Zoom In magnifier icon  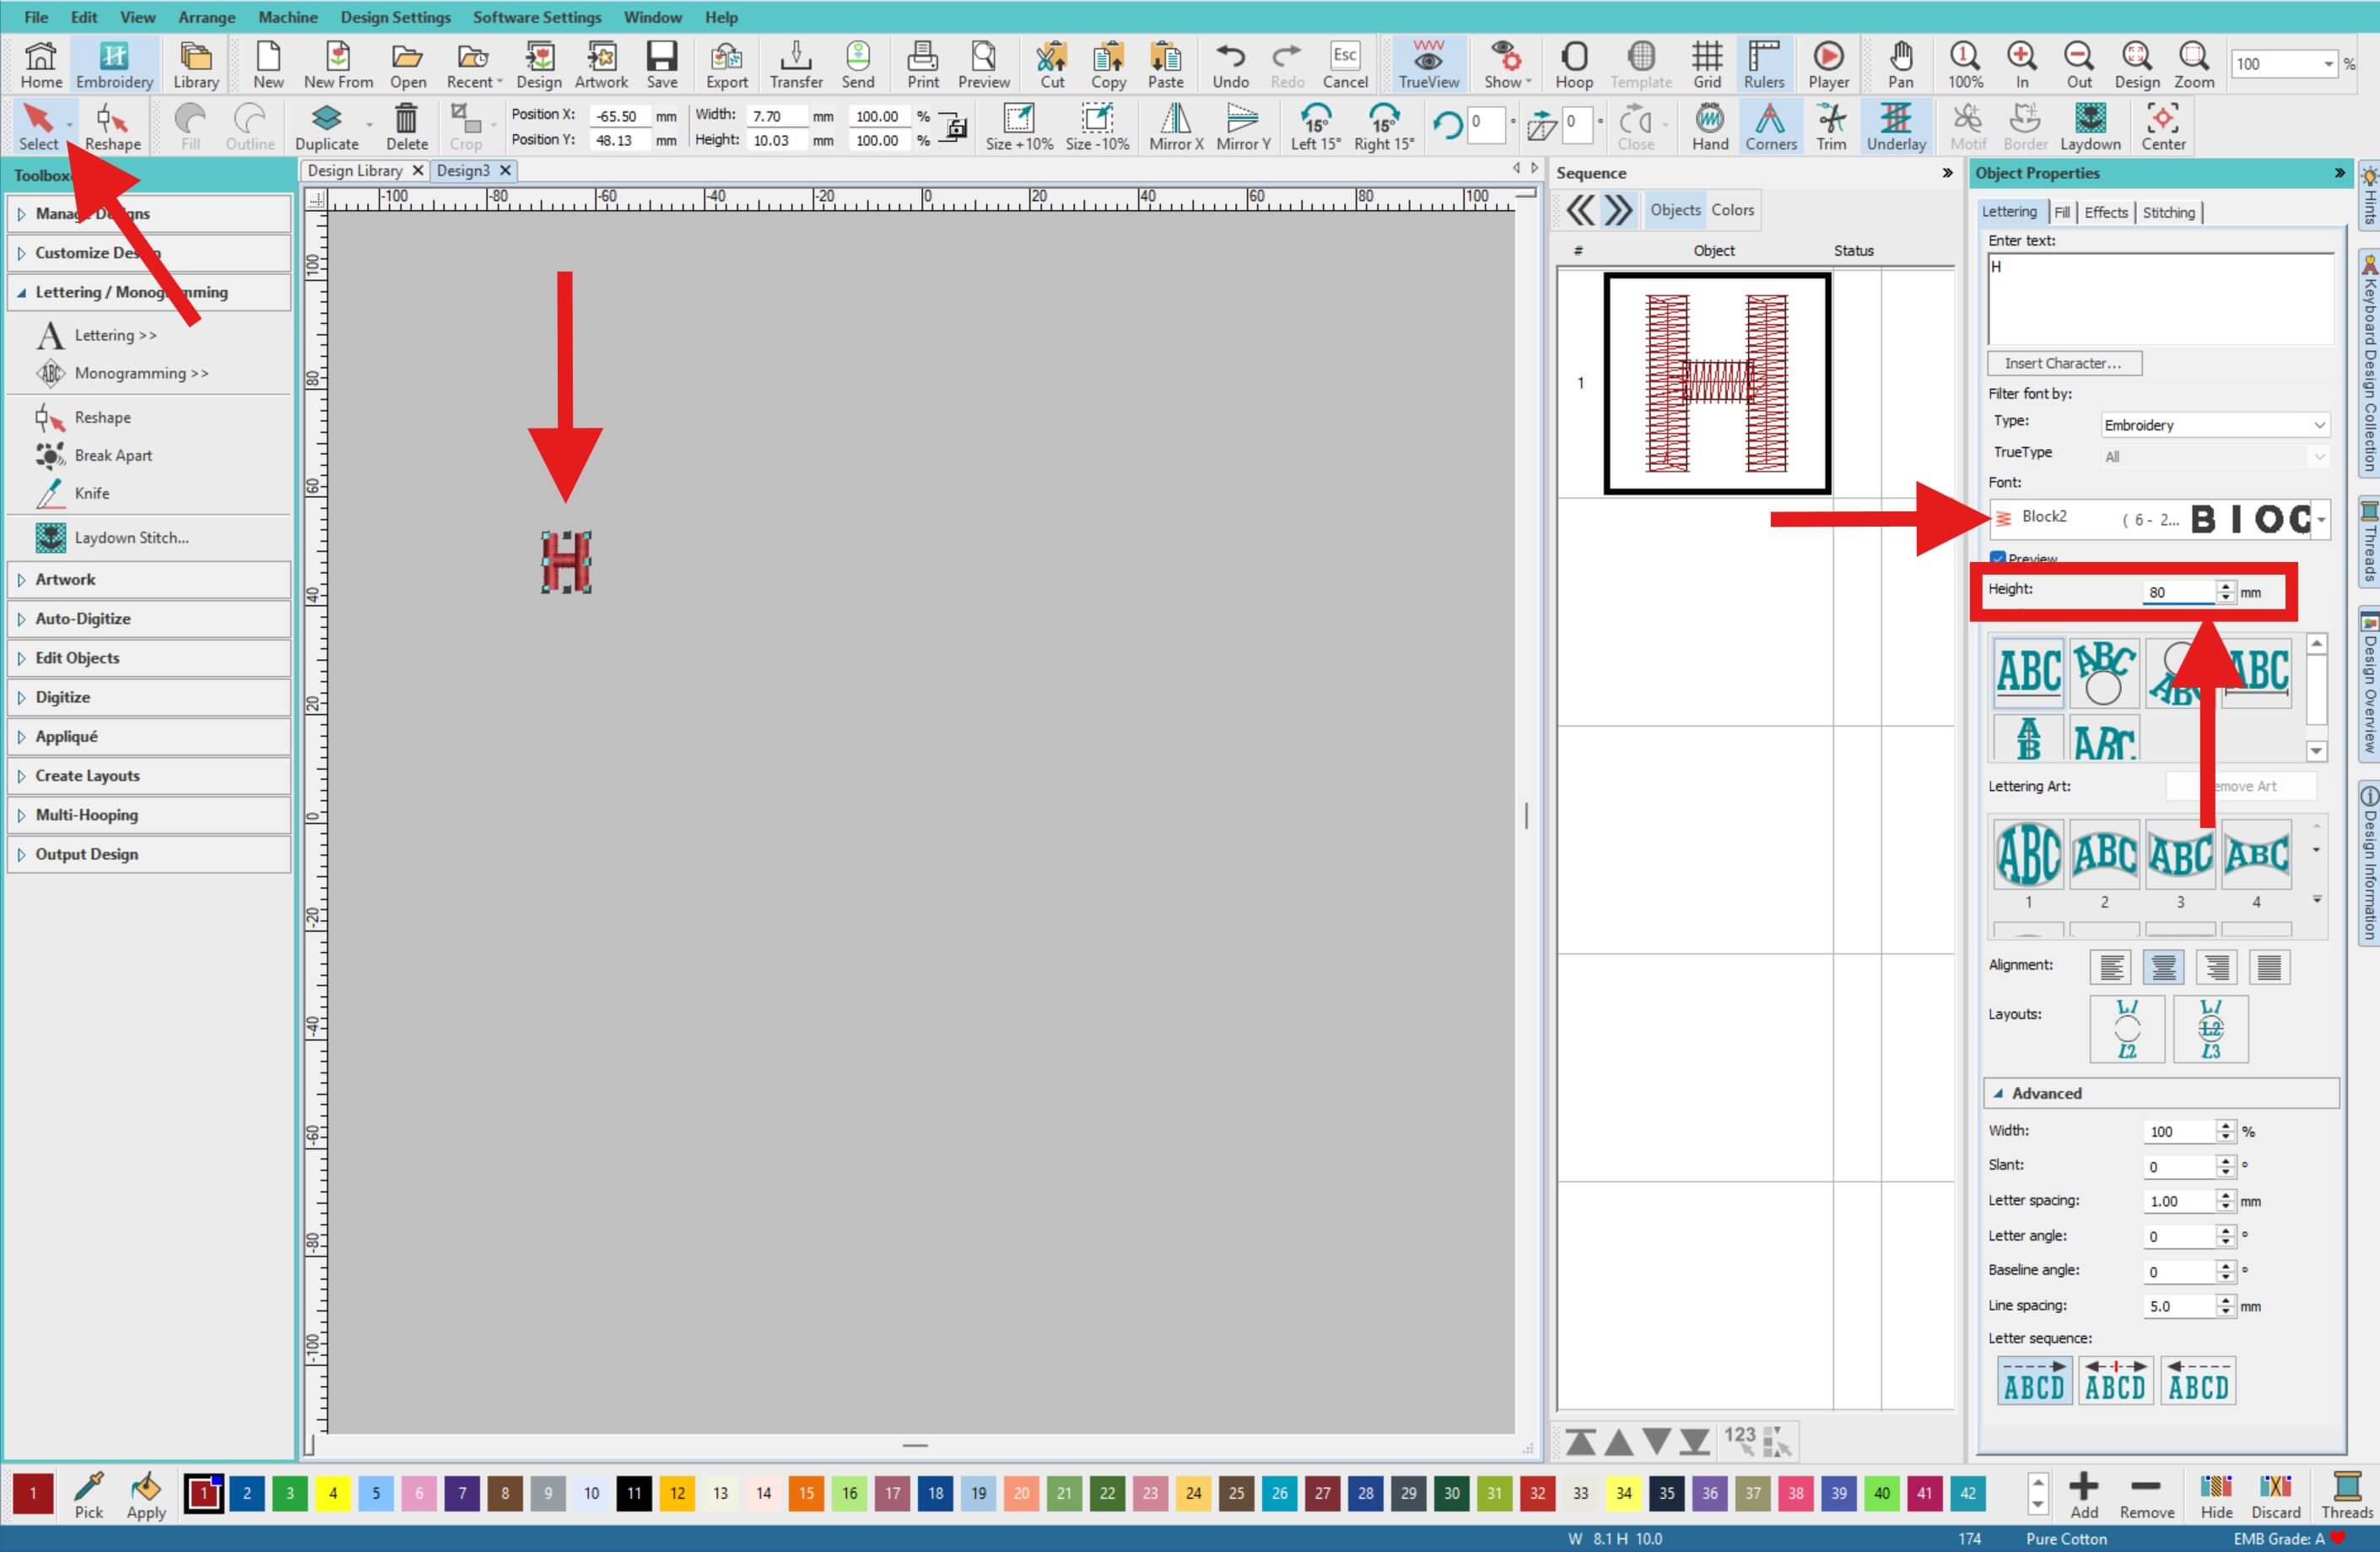[2022, 65]
